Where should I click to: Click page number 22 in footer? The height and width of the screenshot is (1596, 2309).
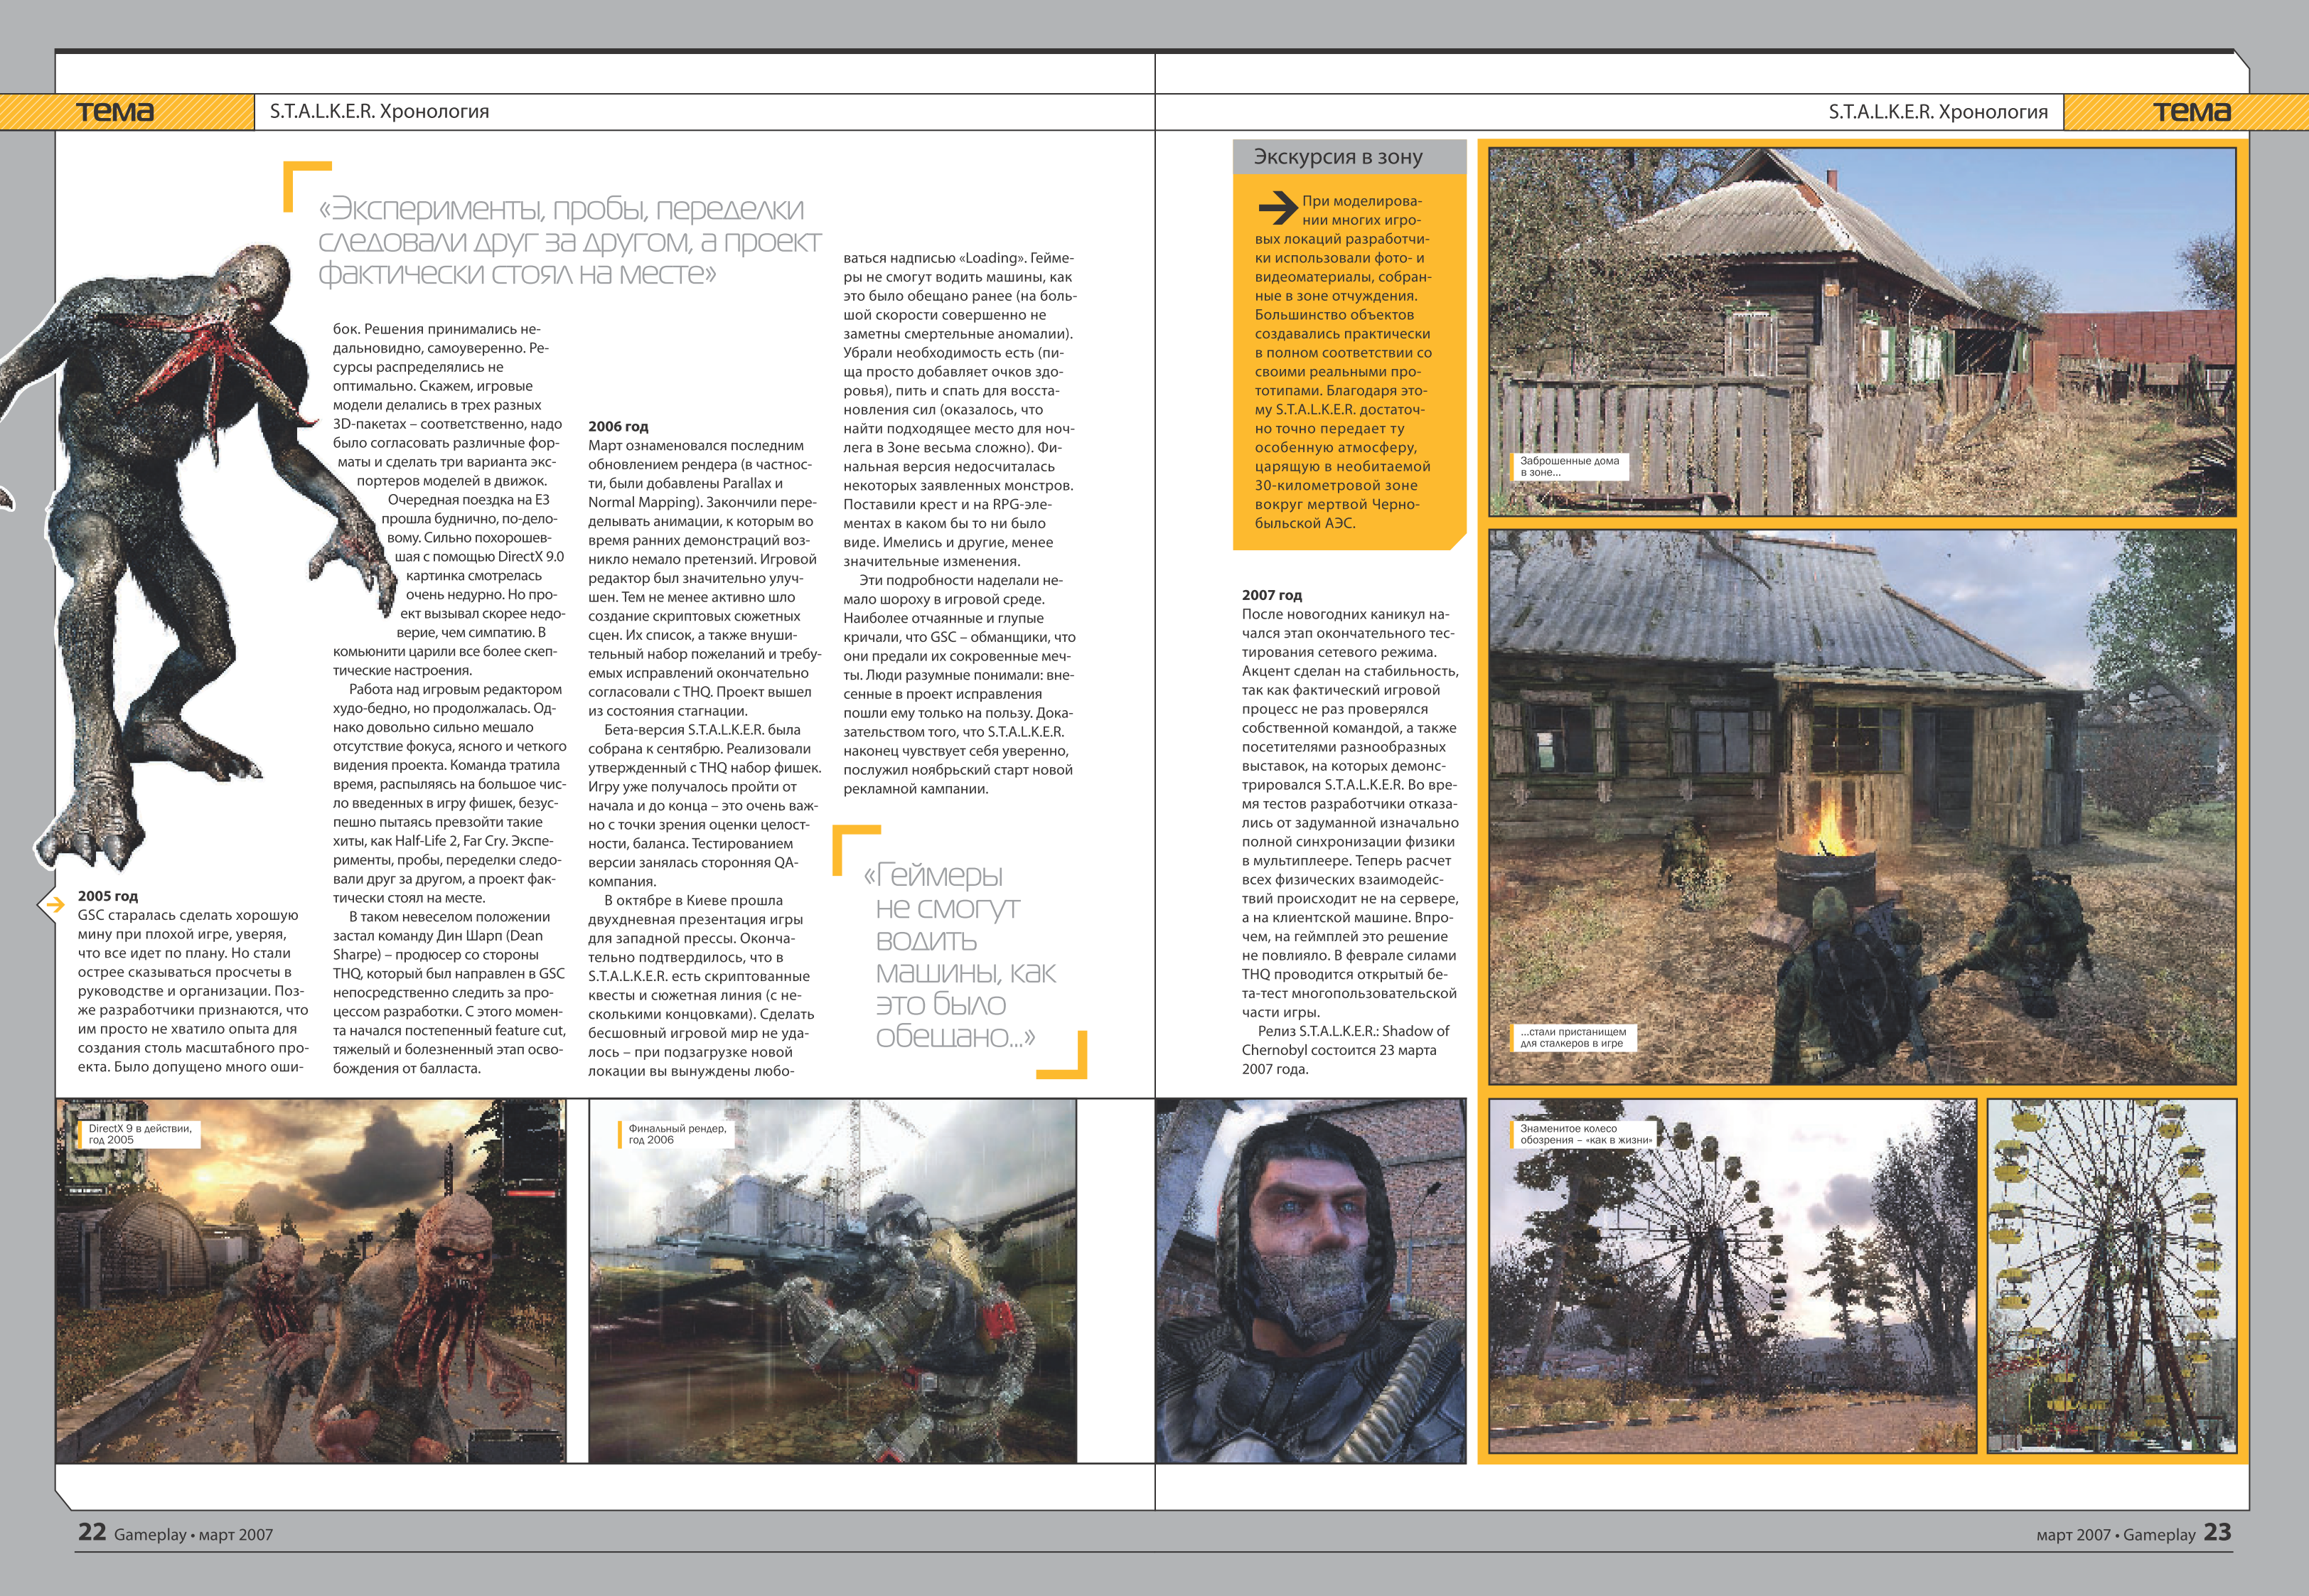coord(92,1532)
